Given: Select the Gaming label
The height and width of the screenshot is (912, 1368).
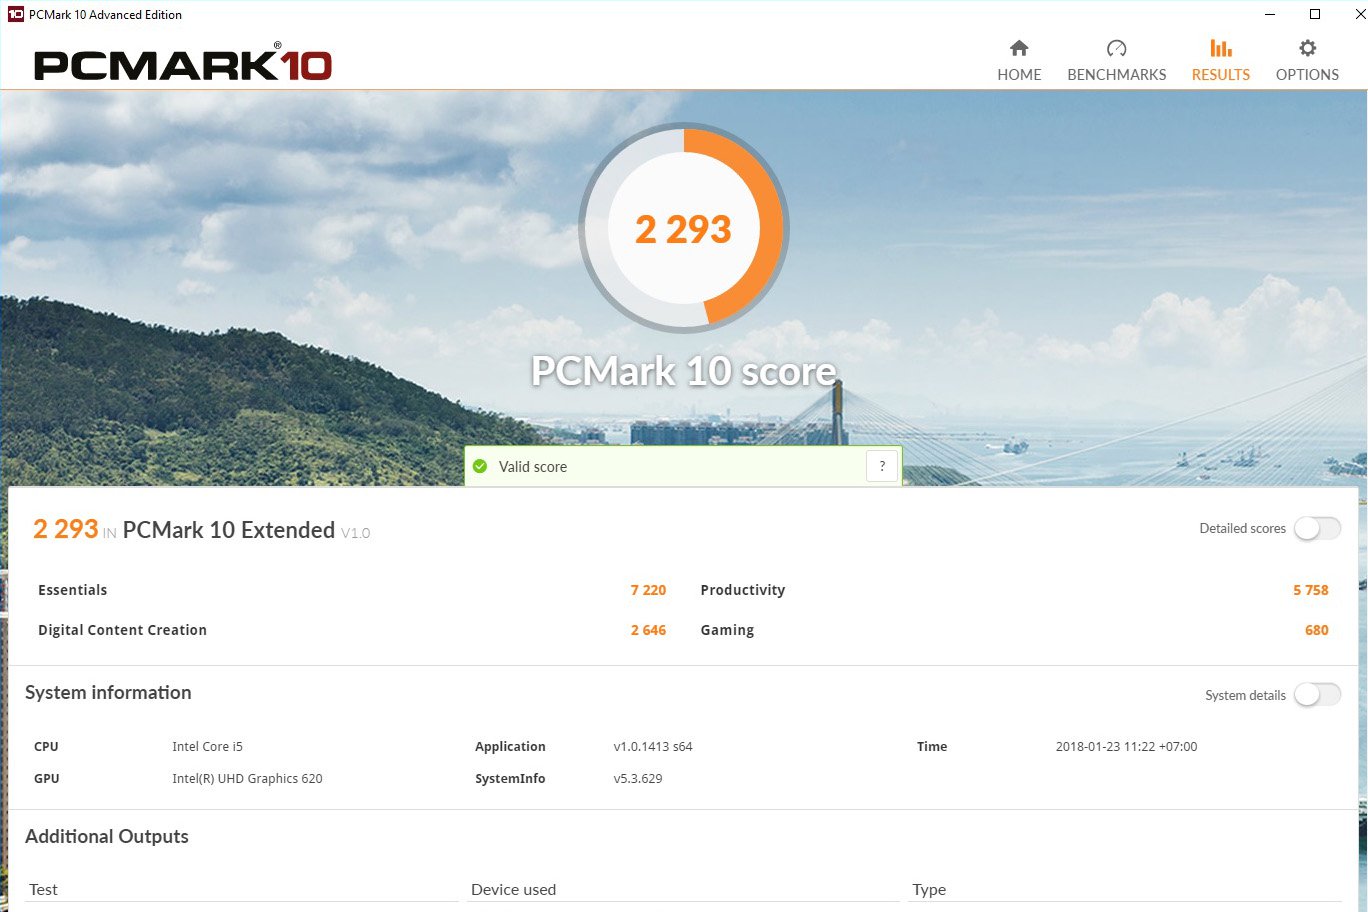Looking at the screenshot, I should tap(727, 630).
